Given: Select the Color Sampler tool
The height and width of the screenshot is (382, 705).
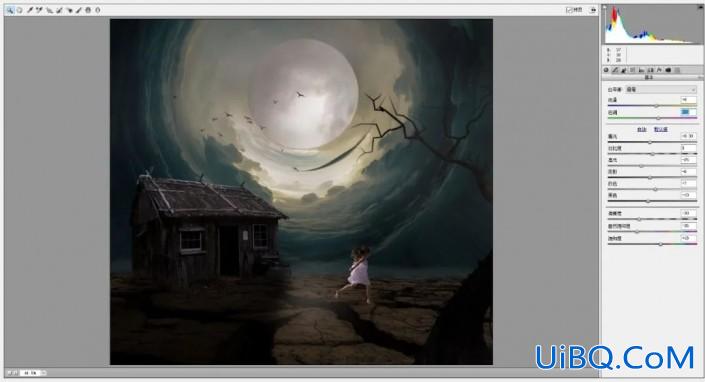Looking at the screenshot, I should [39, 10].
